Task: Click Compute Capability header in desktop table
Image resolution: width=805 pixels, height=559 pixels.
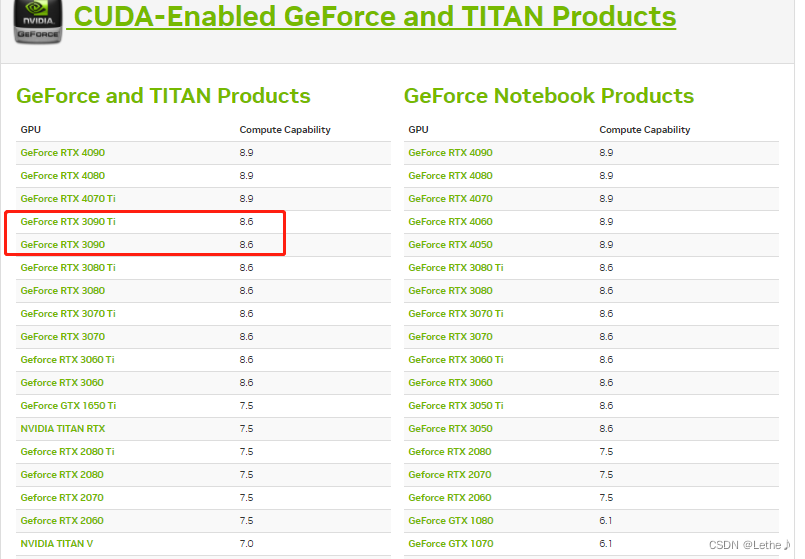Action: [285, 130]
